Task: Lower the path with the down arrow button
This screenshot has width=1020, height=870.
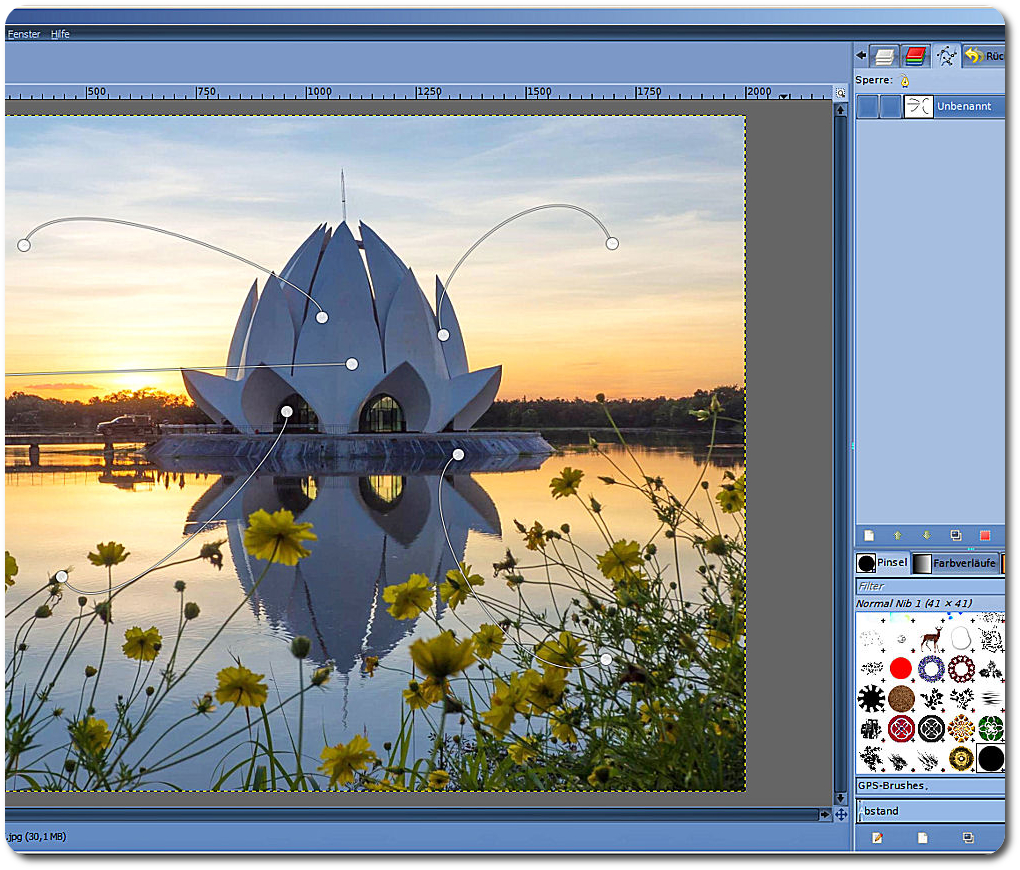Action: [x=926, y=536]
